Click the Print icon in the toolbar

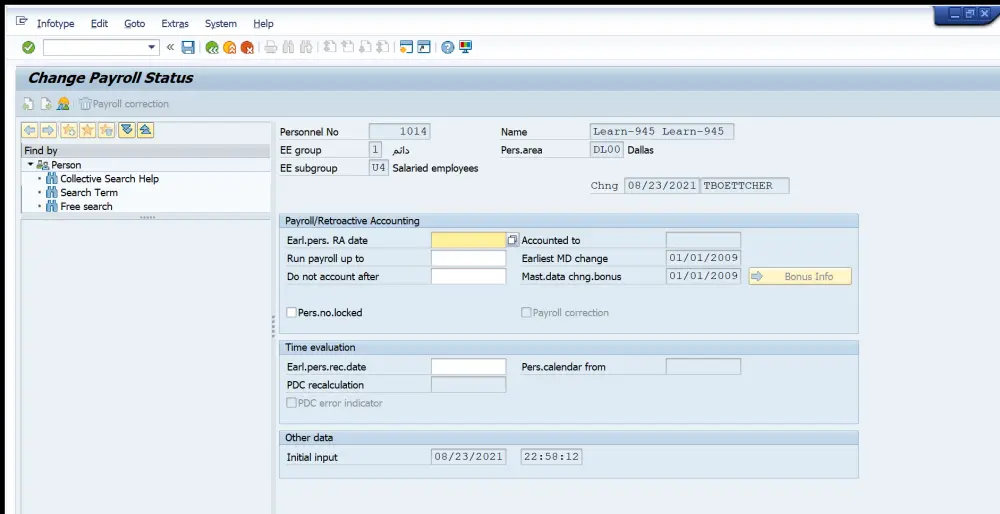click(x=270, y=47)
